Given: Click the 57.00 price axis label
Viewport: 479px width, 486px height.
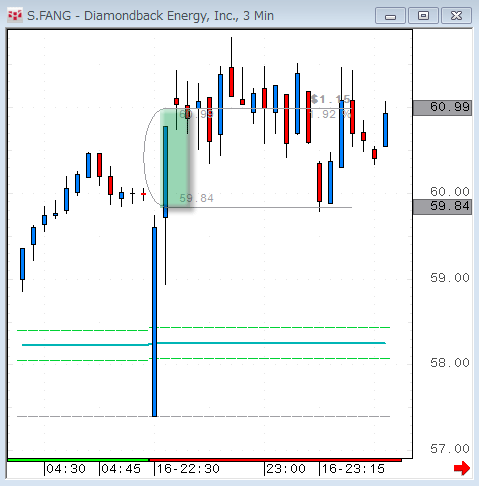Looking at the screenshot, I should pyautogui.click(x=450, y=449).
